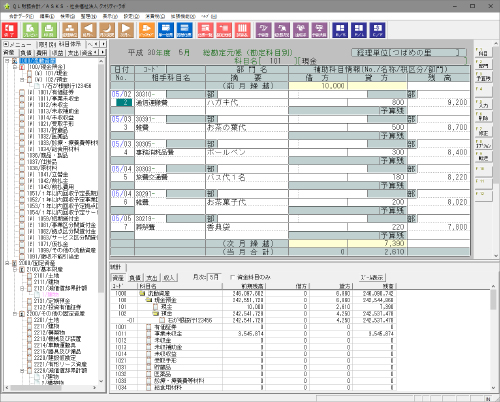Toggle the 資金科目のみ checkbox
Screen dimensions: 500x402
click(233, 277)
